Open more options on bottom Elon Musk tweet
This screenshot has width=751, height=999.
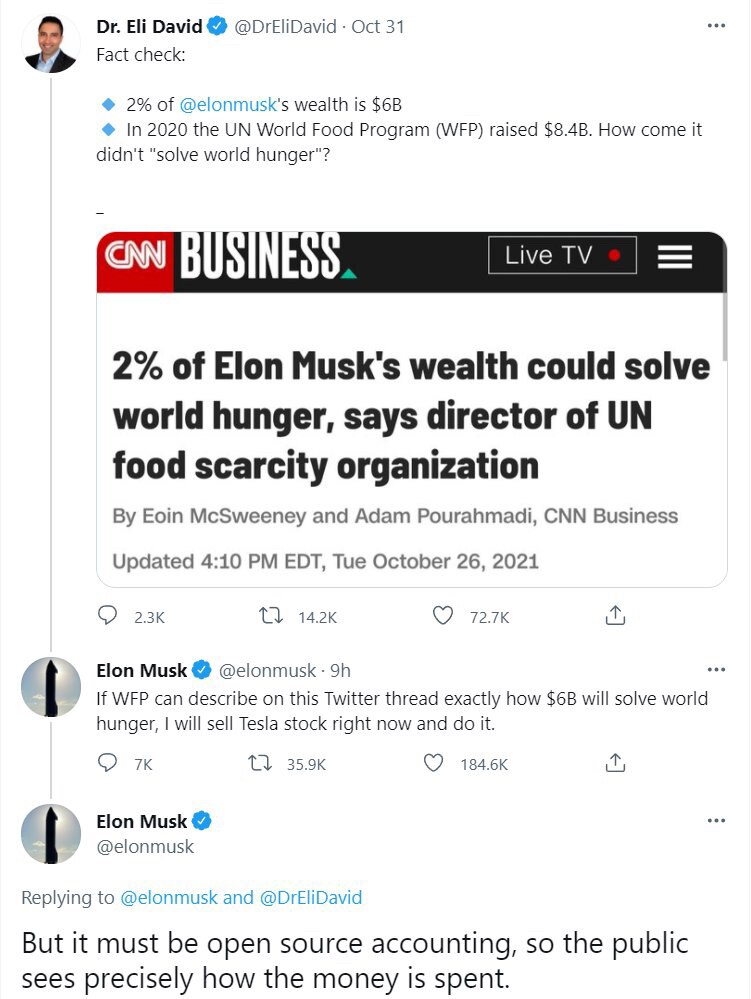(x=716, y=820)
